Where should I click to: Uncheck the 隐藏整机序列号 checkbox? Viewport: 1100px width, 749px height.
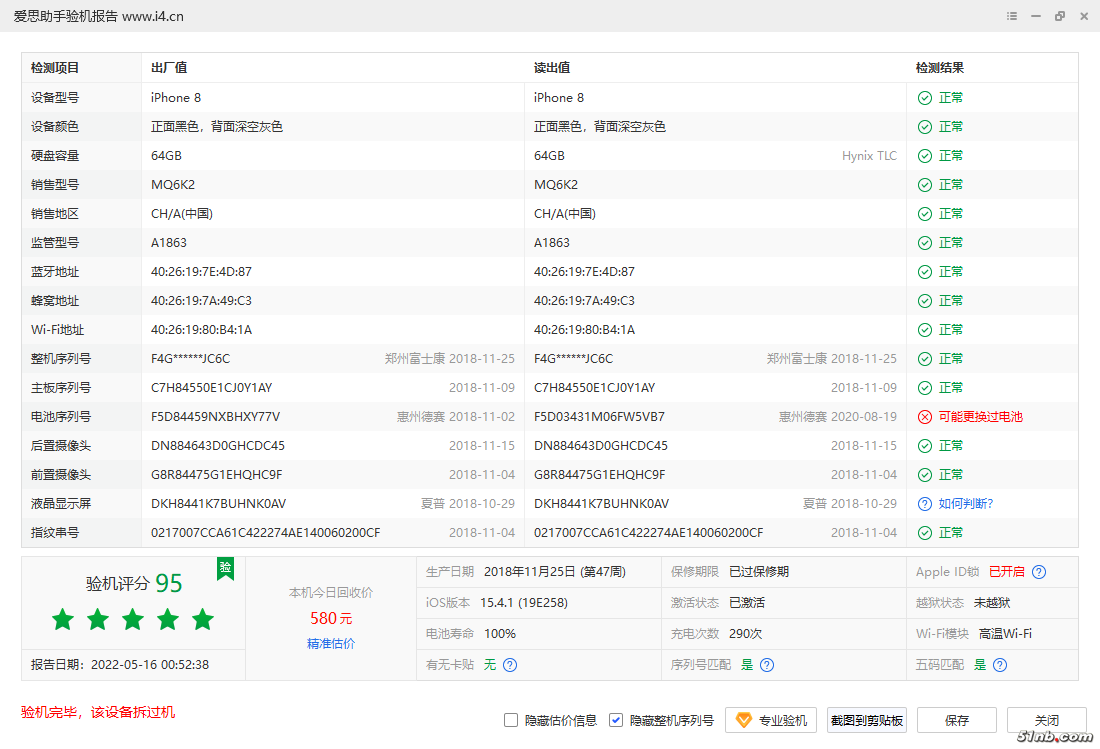(616, 720)
